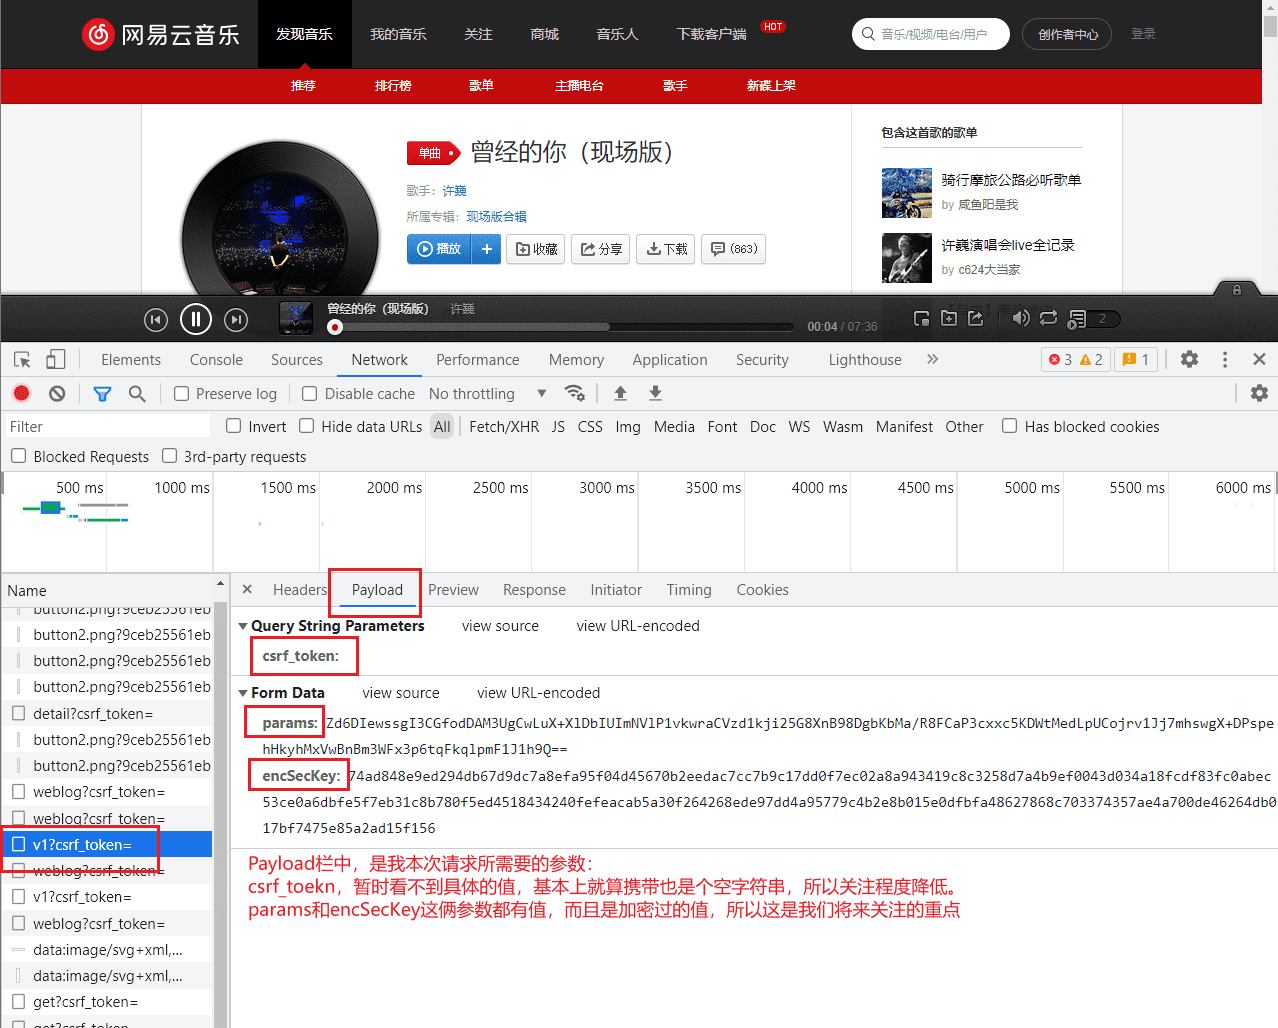1278x1028 pixels.
Task: Skip to next track in player bar
Action: [x=236, y=320]
